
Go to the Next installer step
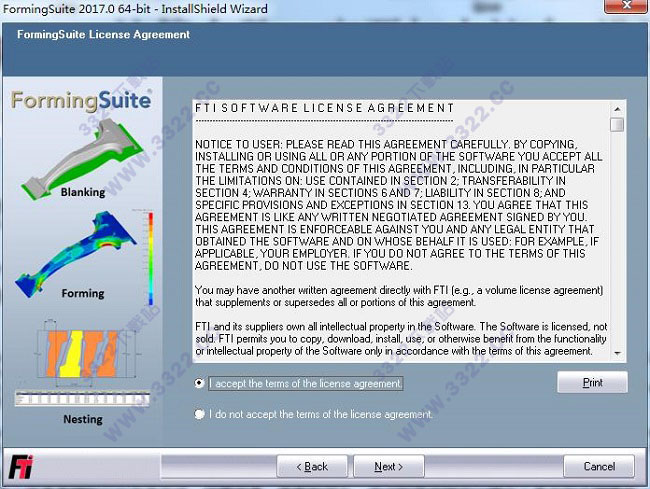(x=388, y=466)
